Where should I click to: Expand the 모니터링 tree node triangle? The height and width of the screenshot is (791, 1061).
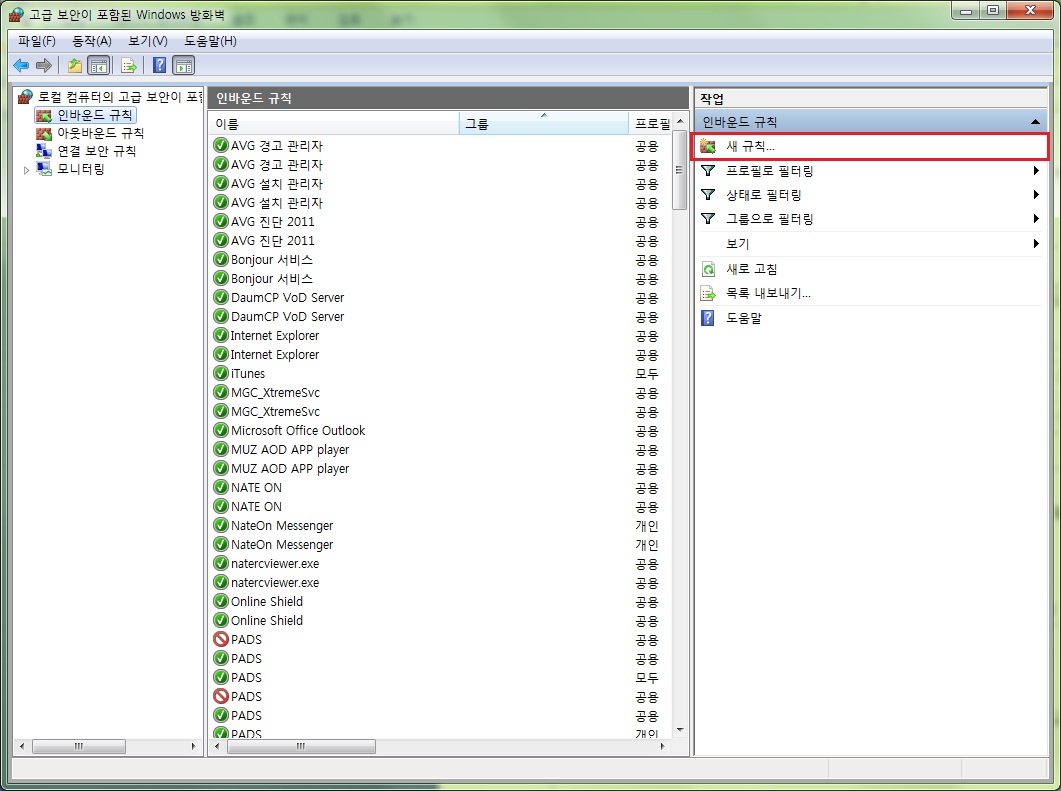(x=26, y=170)
